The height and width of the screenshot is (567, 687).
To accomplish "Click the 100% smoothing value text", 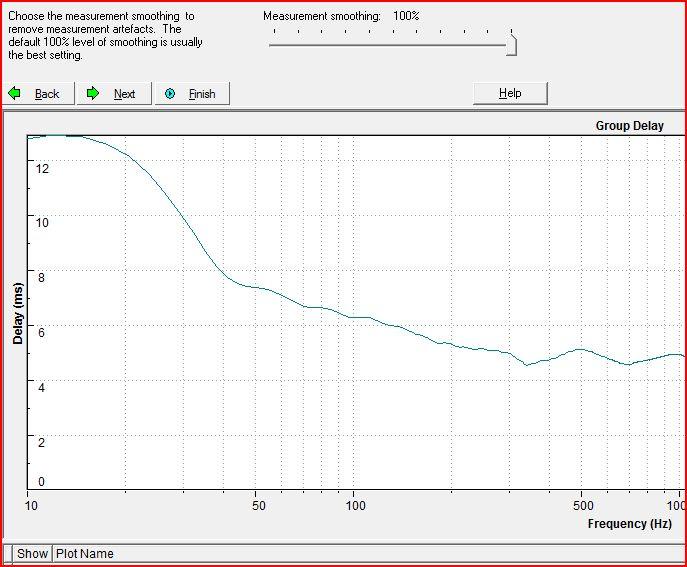I will 406,16.
